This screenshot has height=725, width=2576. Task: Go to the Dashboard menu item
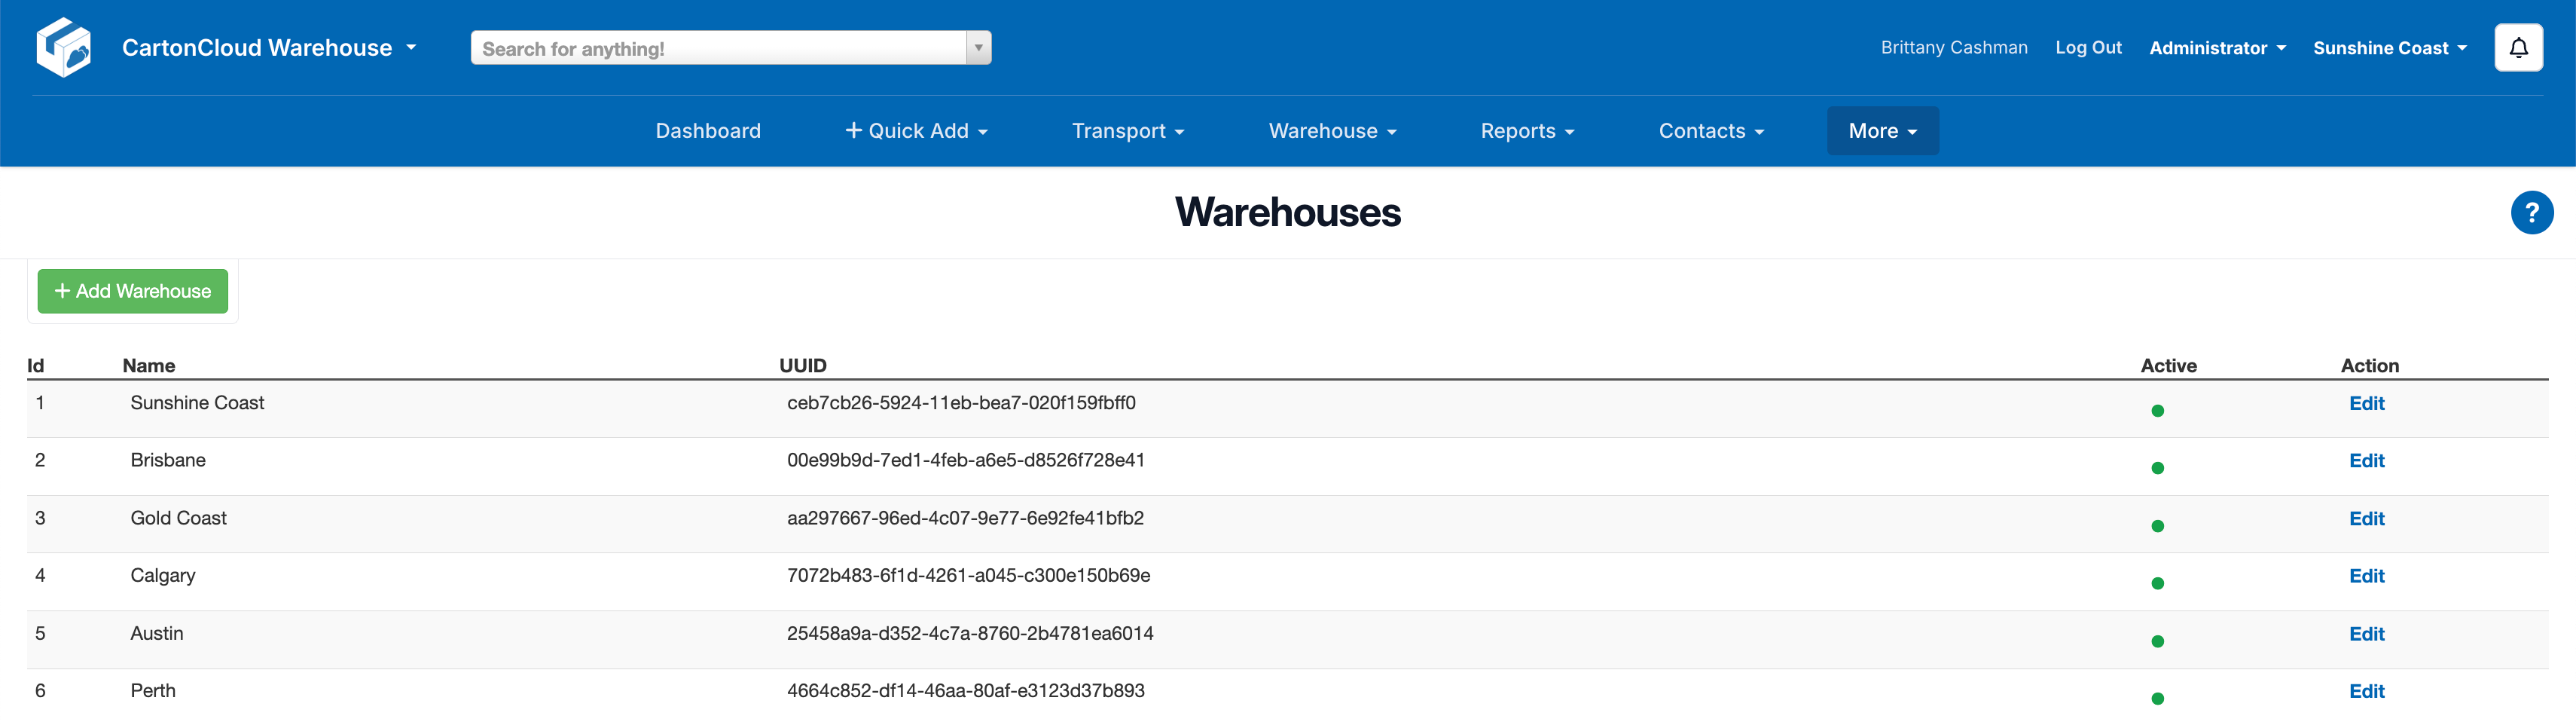click(x=707, y=131)
